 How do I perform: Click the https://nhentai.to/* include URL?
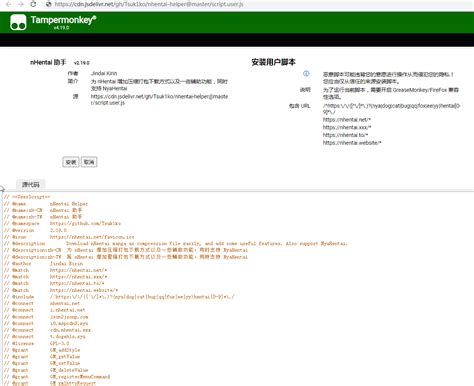(345, 135)
